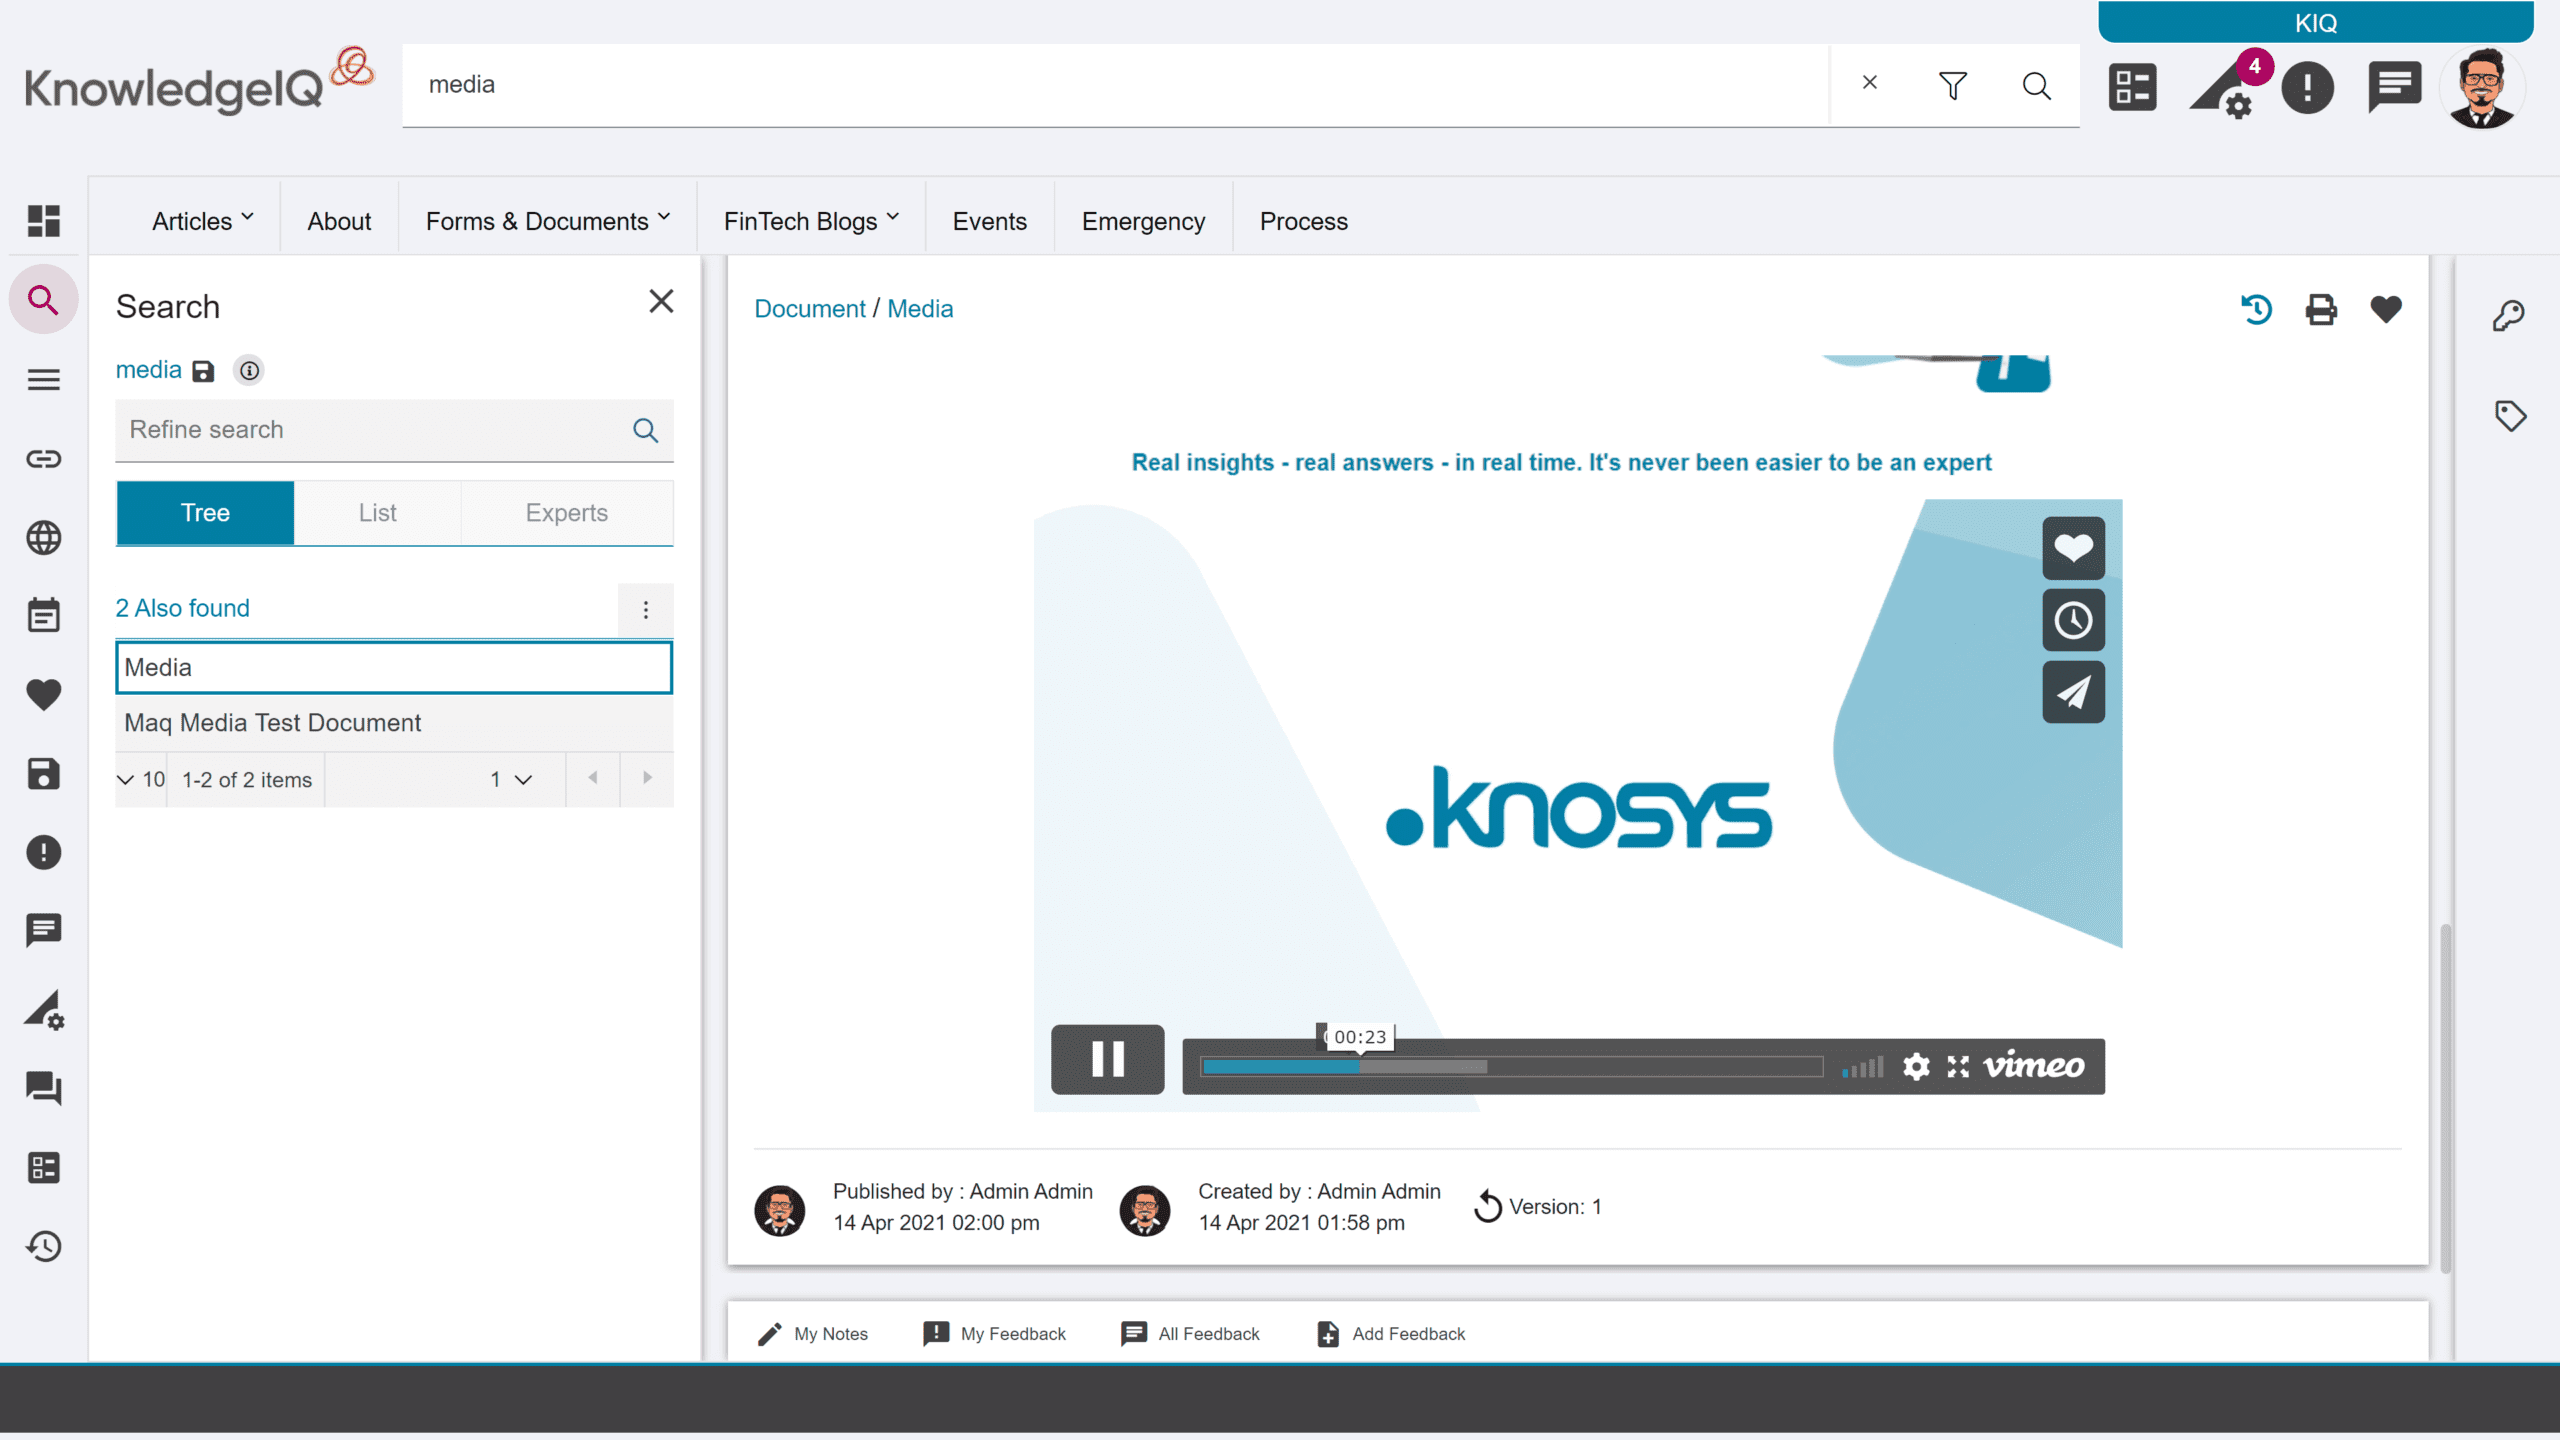
Task: Open the feedback message icon in left sidebar
Action: 43,930
